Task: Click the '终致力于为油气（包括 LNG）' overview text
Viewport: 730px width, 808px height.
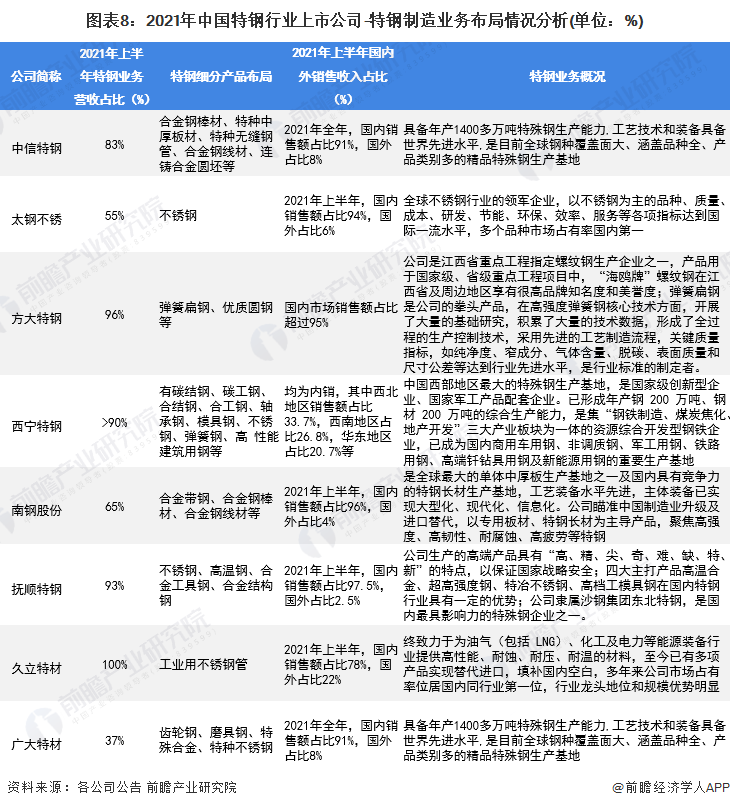Action: click(x=562, y=664)
